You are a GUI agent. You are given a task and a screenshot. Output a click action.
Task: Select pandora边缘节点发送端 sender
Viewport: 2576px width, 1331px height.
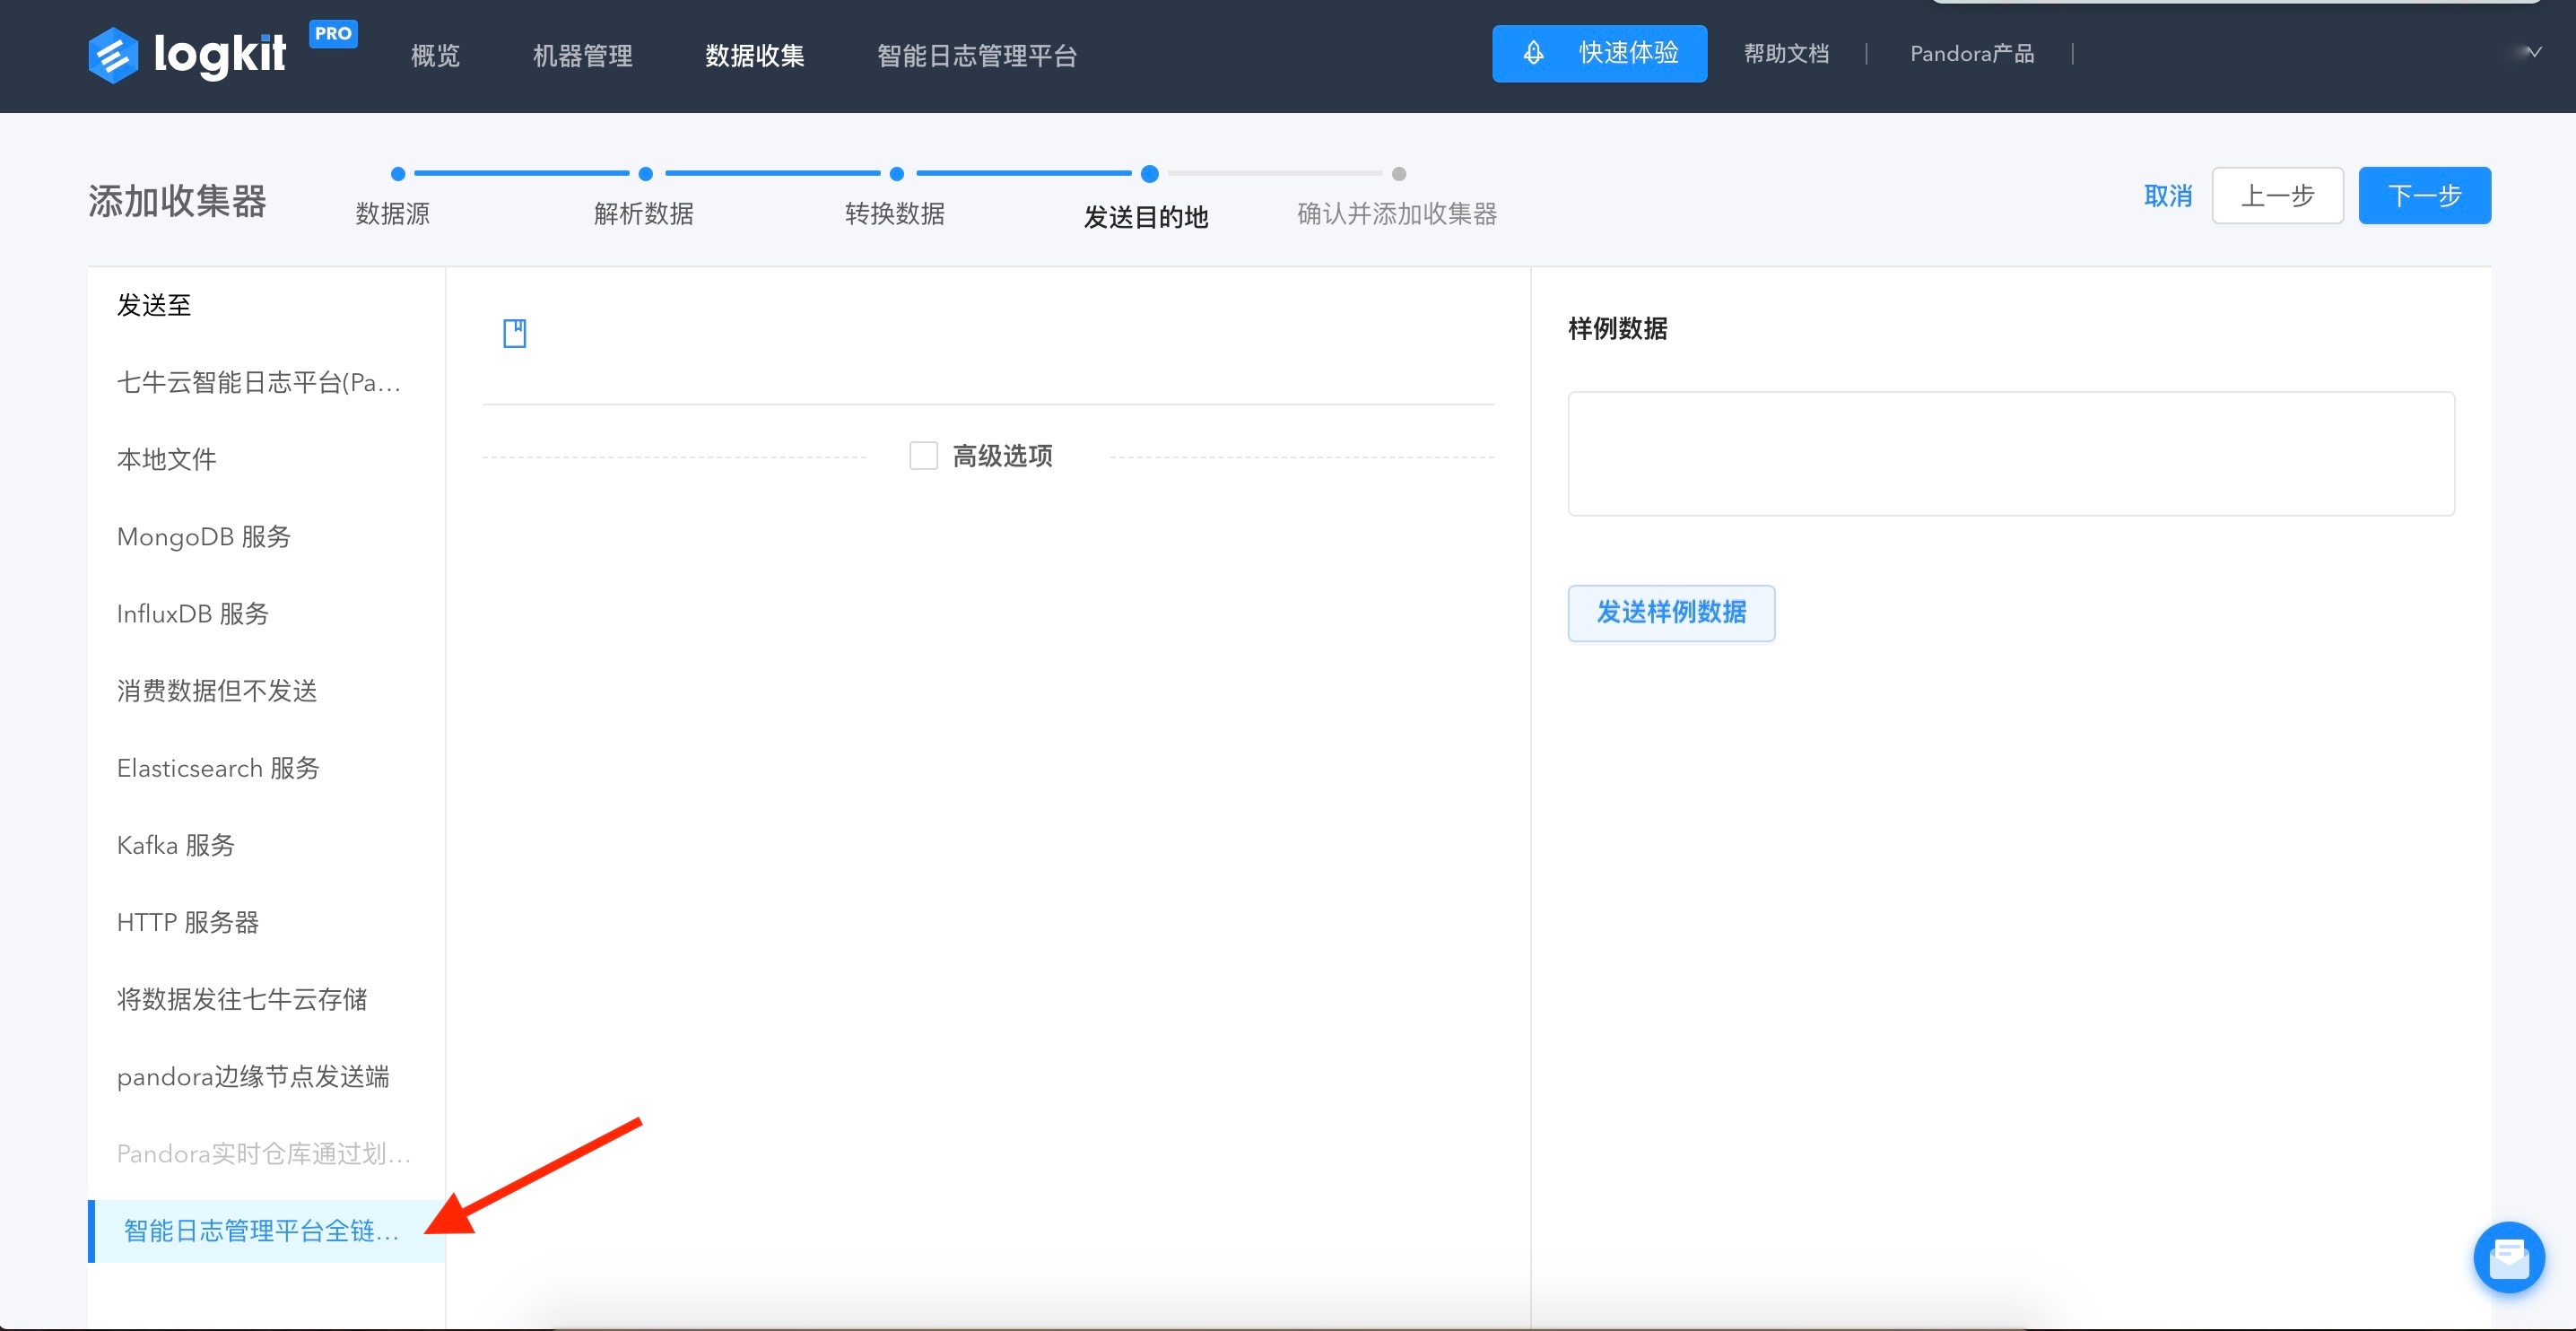click(x=266, y=1076)
